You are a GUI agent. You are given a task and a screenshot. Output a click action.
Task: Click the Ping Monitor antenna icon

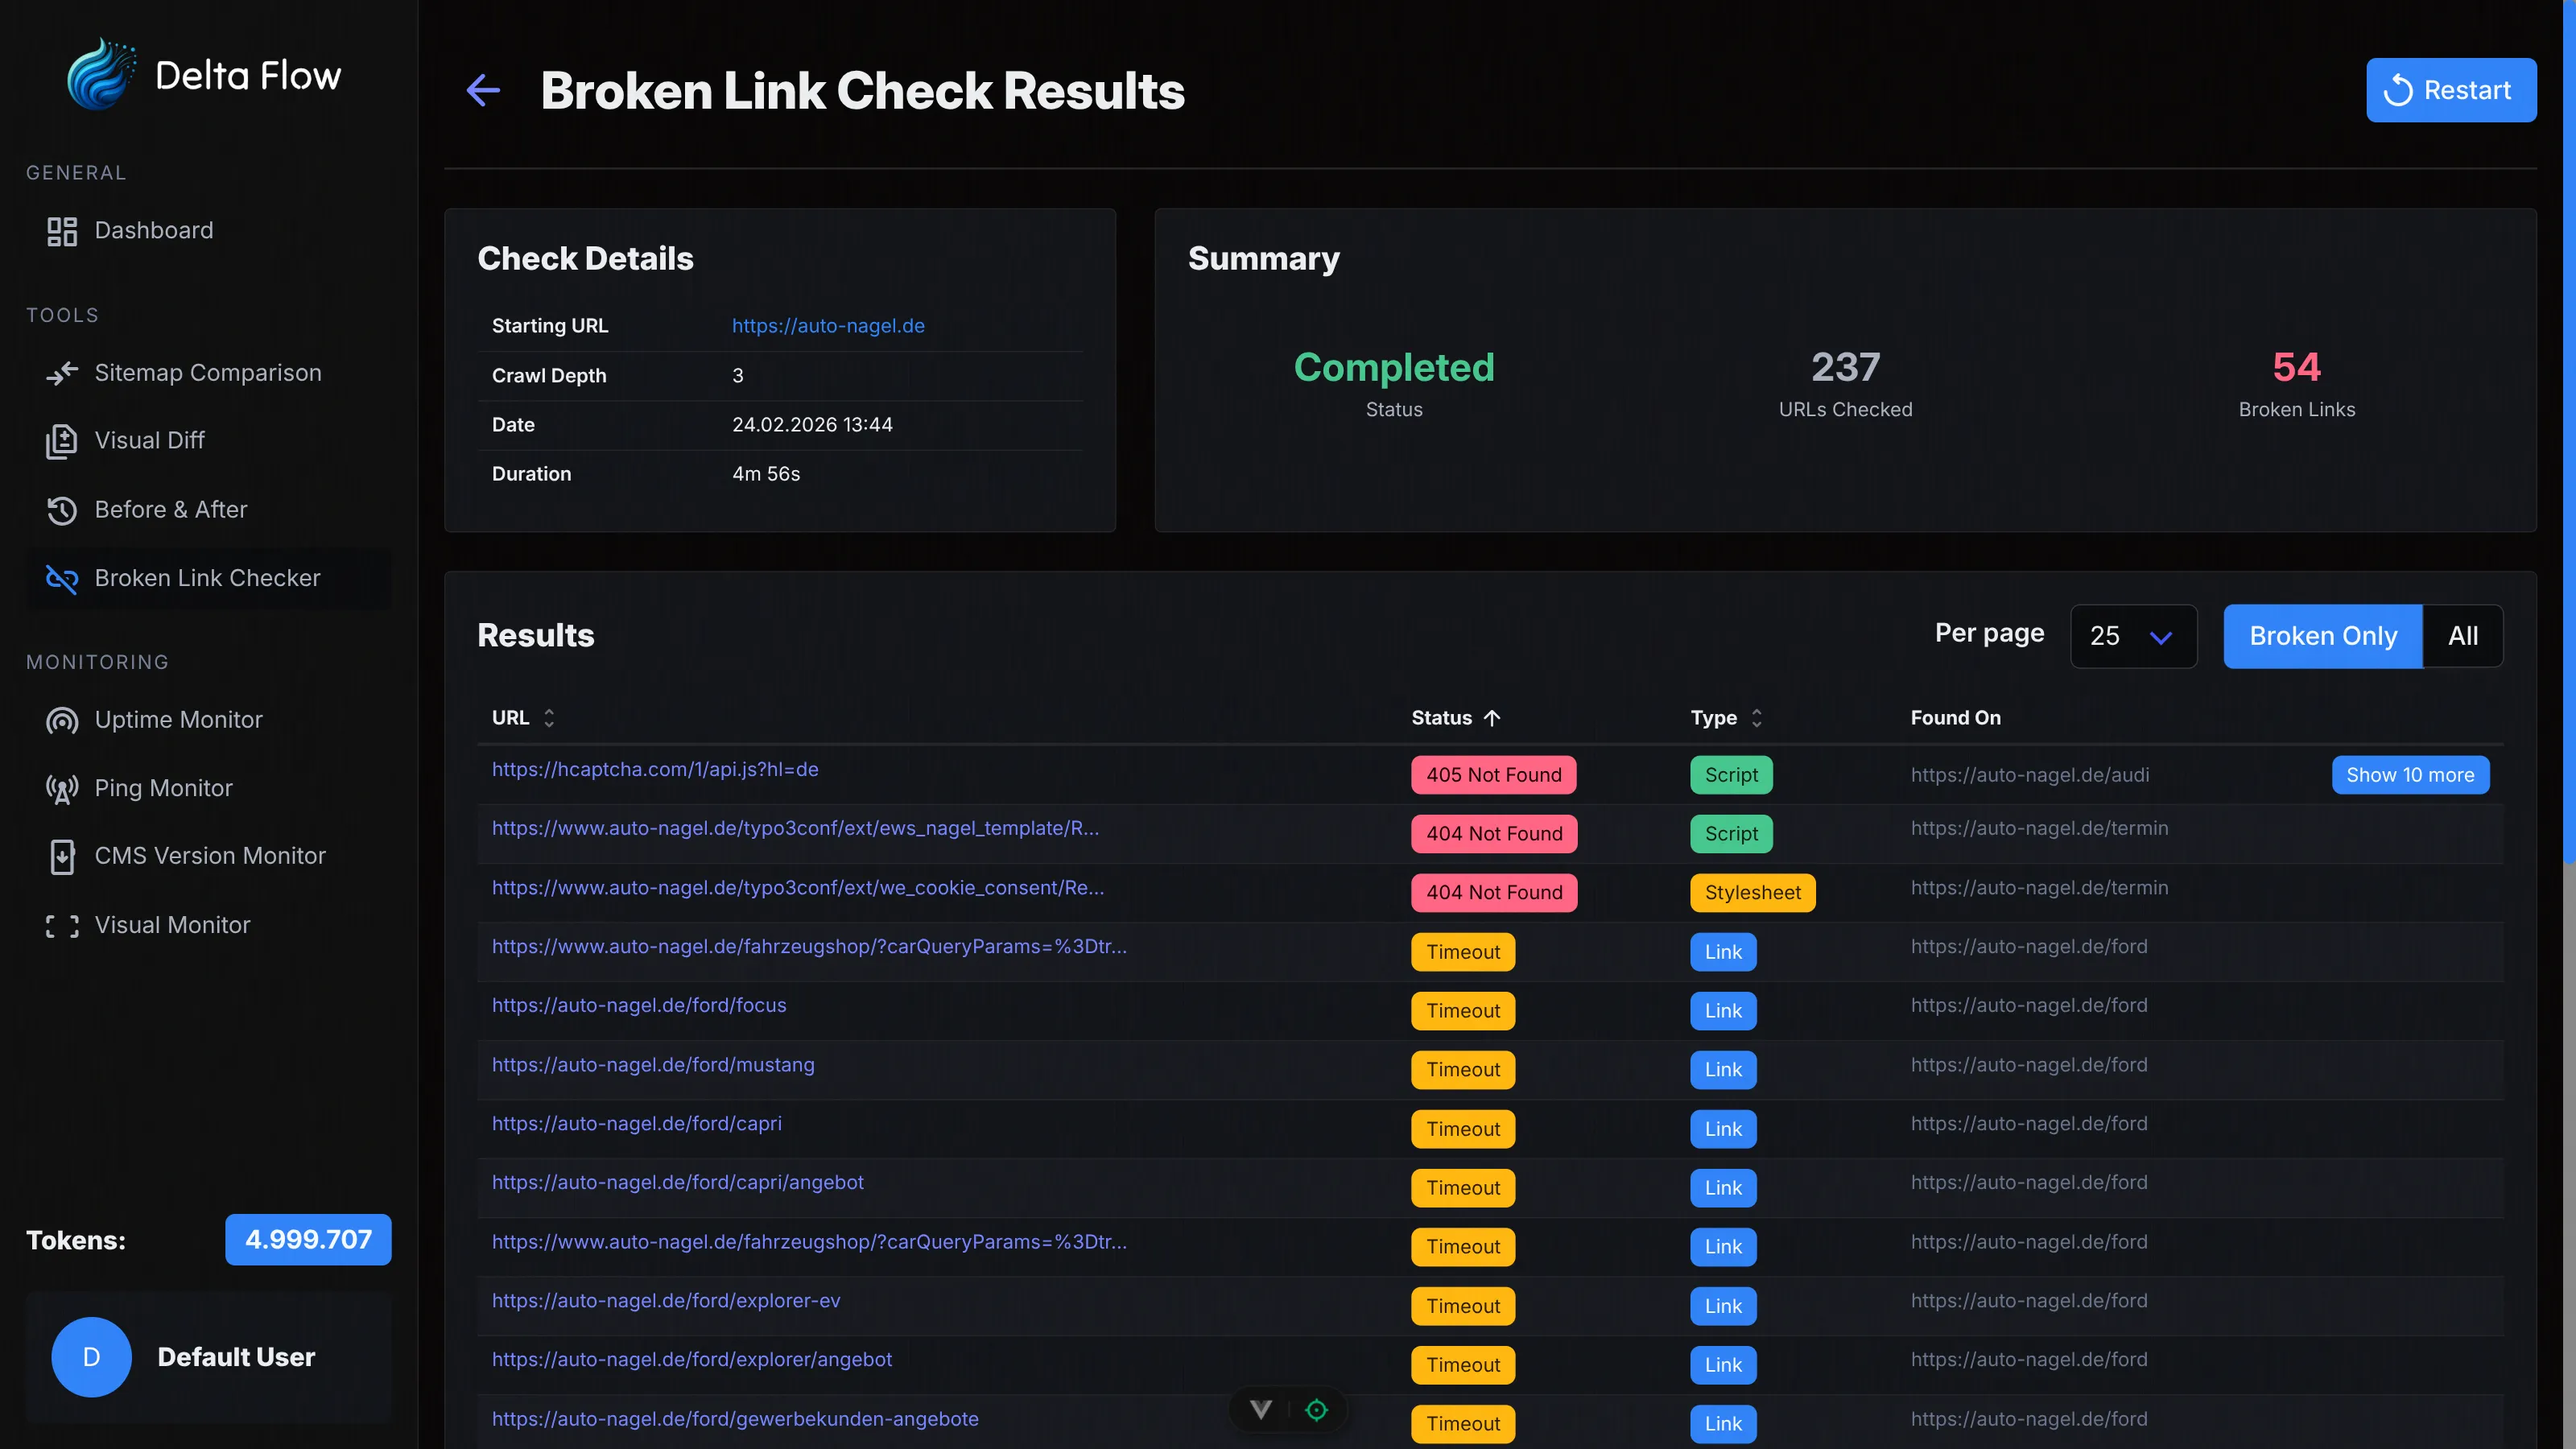tap(62, 789)
